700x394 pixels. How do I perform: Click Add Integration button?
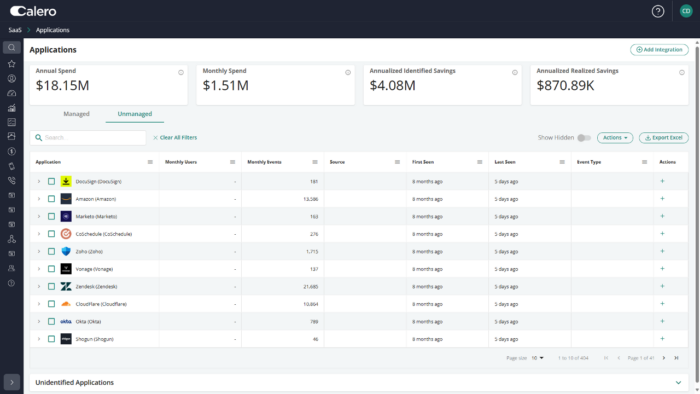tap(659, 50)
